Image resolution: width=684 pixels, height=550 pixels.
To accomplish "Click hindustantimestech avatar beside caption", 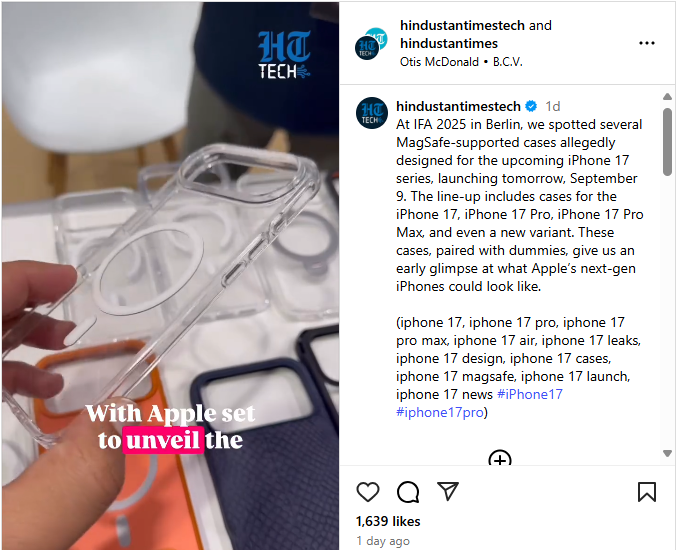I will (x=372, y=113).
